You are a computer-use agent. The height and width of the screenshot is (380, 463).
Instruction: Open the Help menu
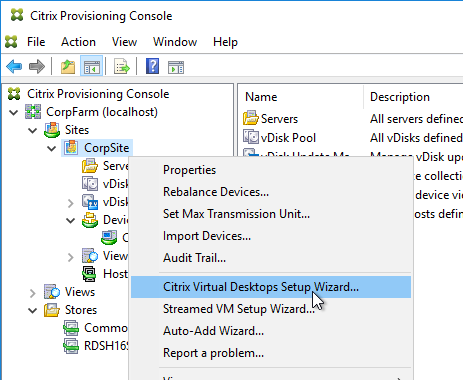click(x=225, y=42)
